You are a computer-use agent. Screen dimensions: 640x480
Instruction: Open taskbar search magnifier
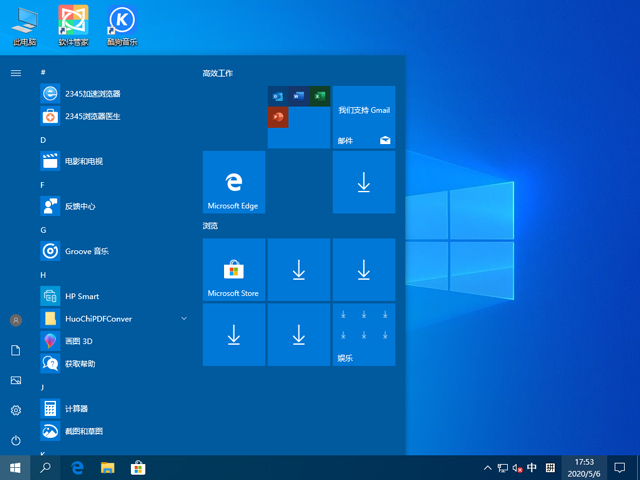point(45,468)
